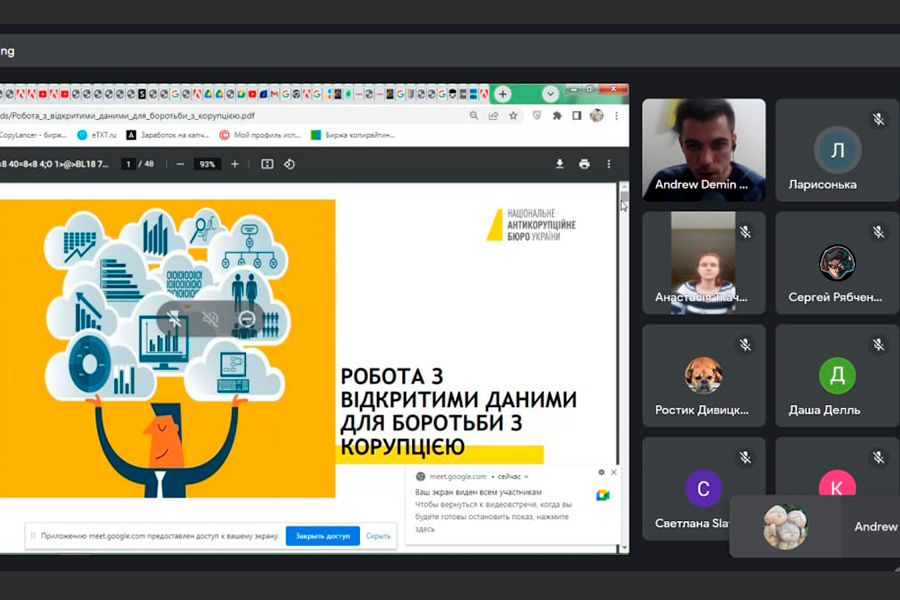Select Сергей Рябчен participant tile
The height and width of the screenshot is (600, 900).
pyautogui.click(x=837, y=263)
